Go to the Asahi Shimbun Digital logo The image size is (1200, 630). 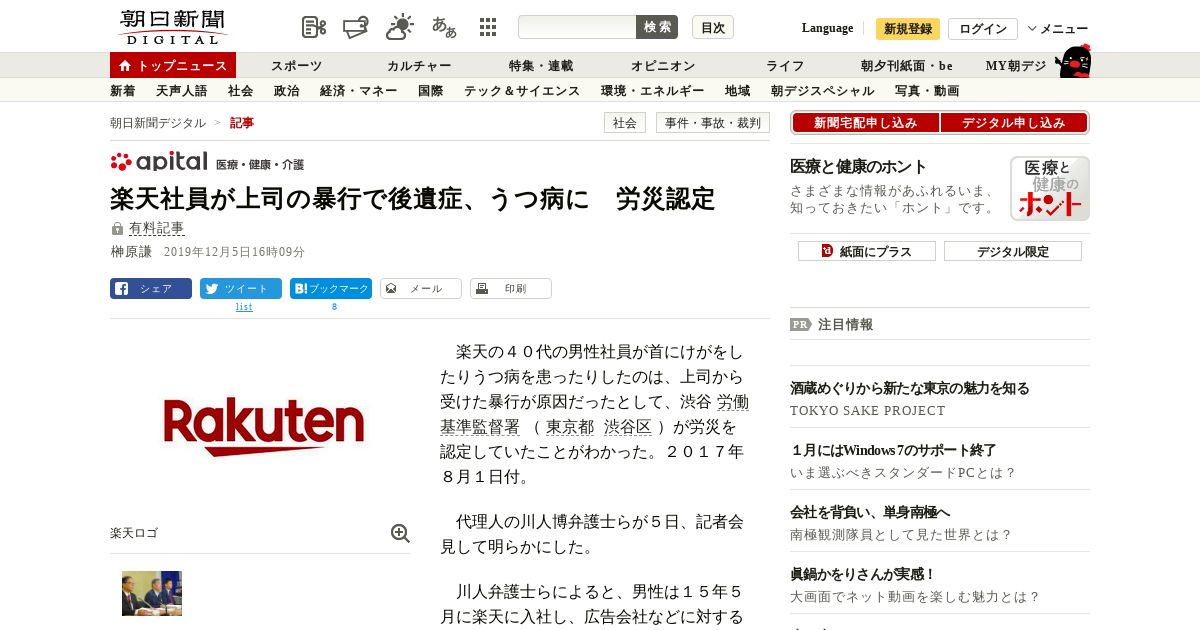(x=173, y=27)
